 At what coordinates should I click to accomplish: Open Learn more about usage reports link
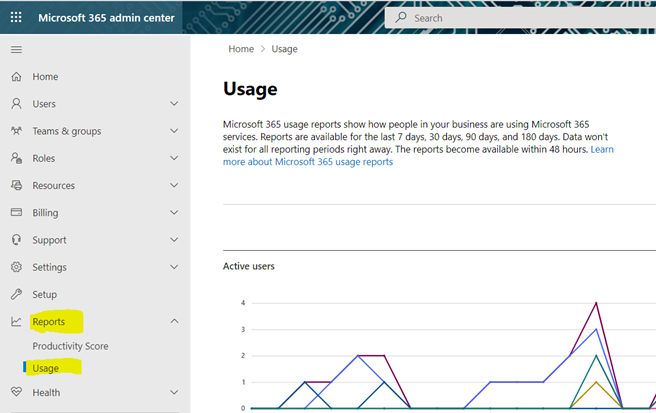(x=418, y=155)
